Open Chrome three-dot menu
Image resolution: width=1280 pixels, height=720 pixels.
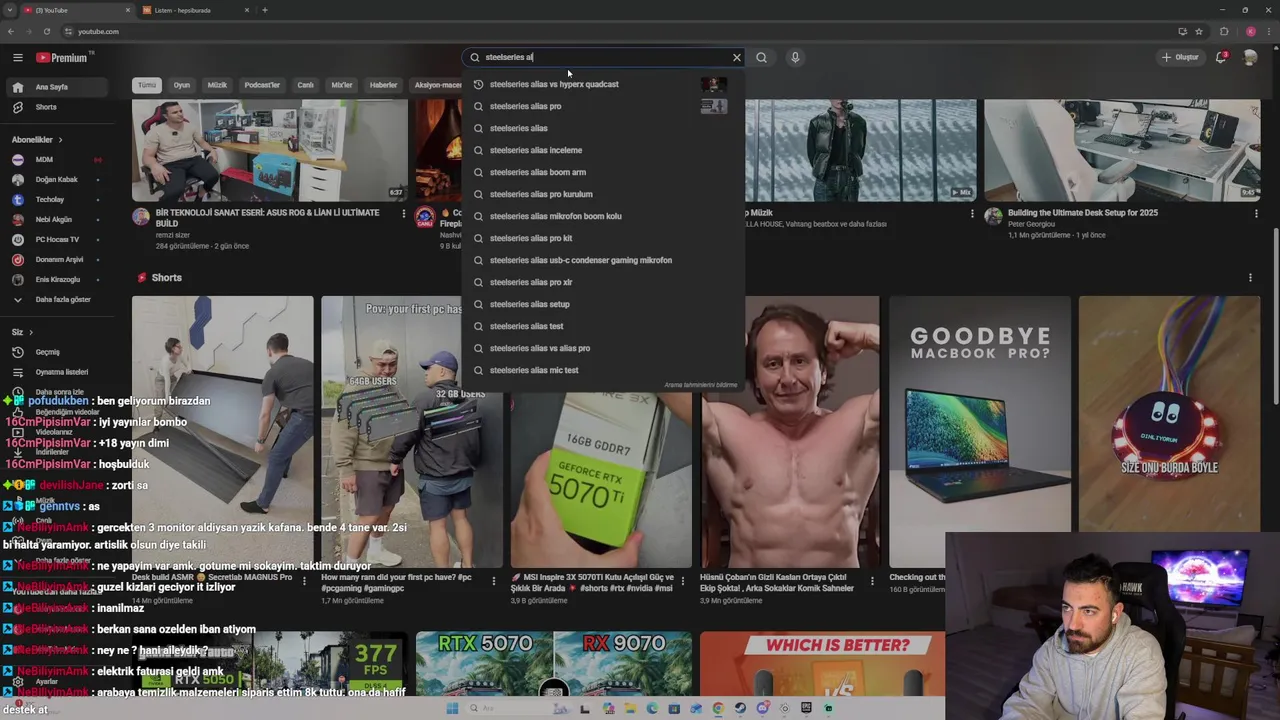coord(1269,31)
